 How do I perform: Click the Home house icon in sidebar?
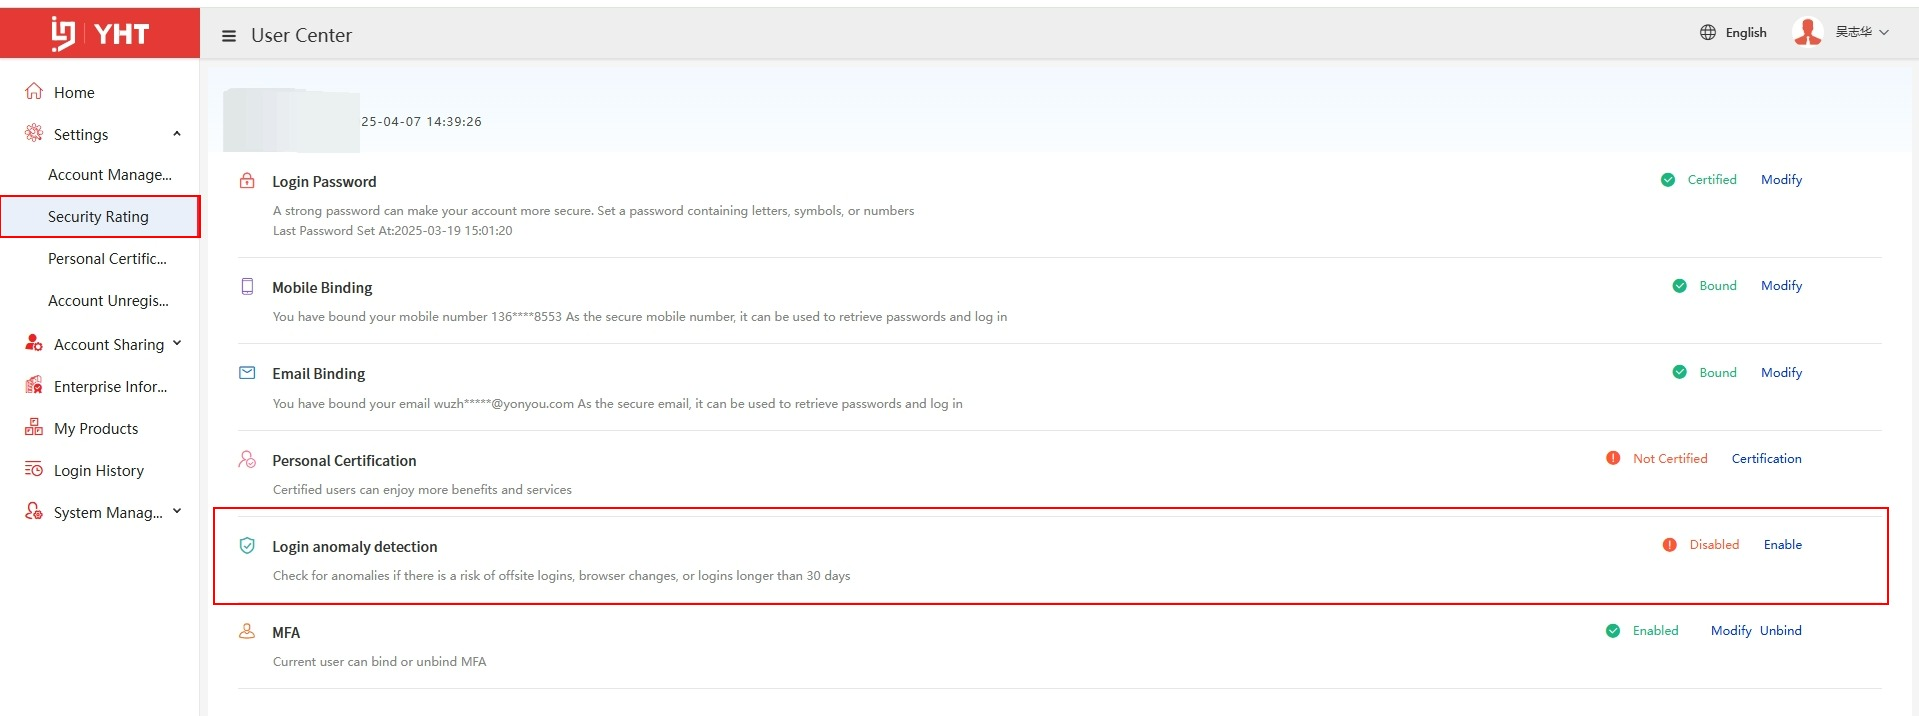[x=34, y=92]
